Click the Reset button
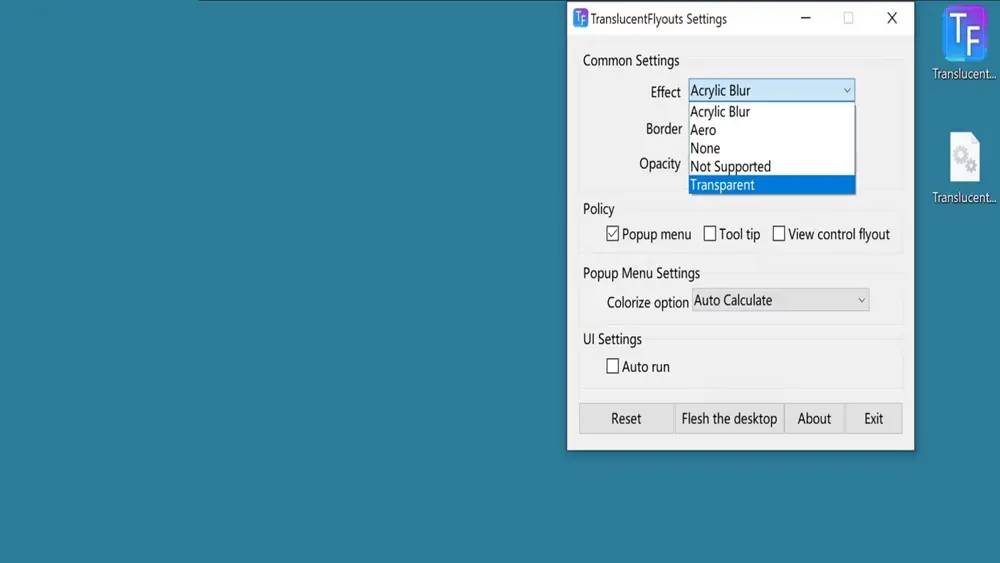 coord(626,418)
